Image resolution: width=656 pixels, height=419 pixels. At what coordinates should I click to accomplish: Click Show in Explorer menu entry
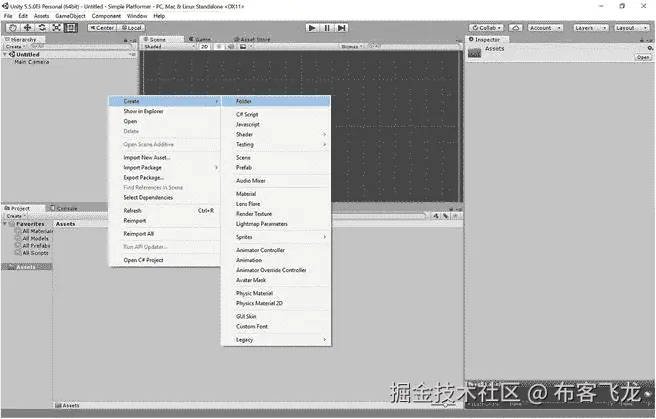coord(164,111)
